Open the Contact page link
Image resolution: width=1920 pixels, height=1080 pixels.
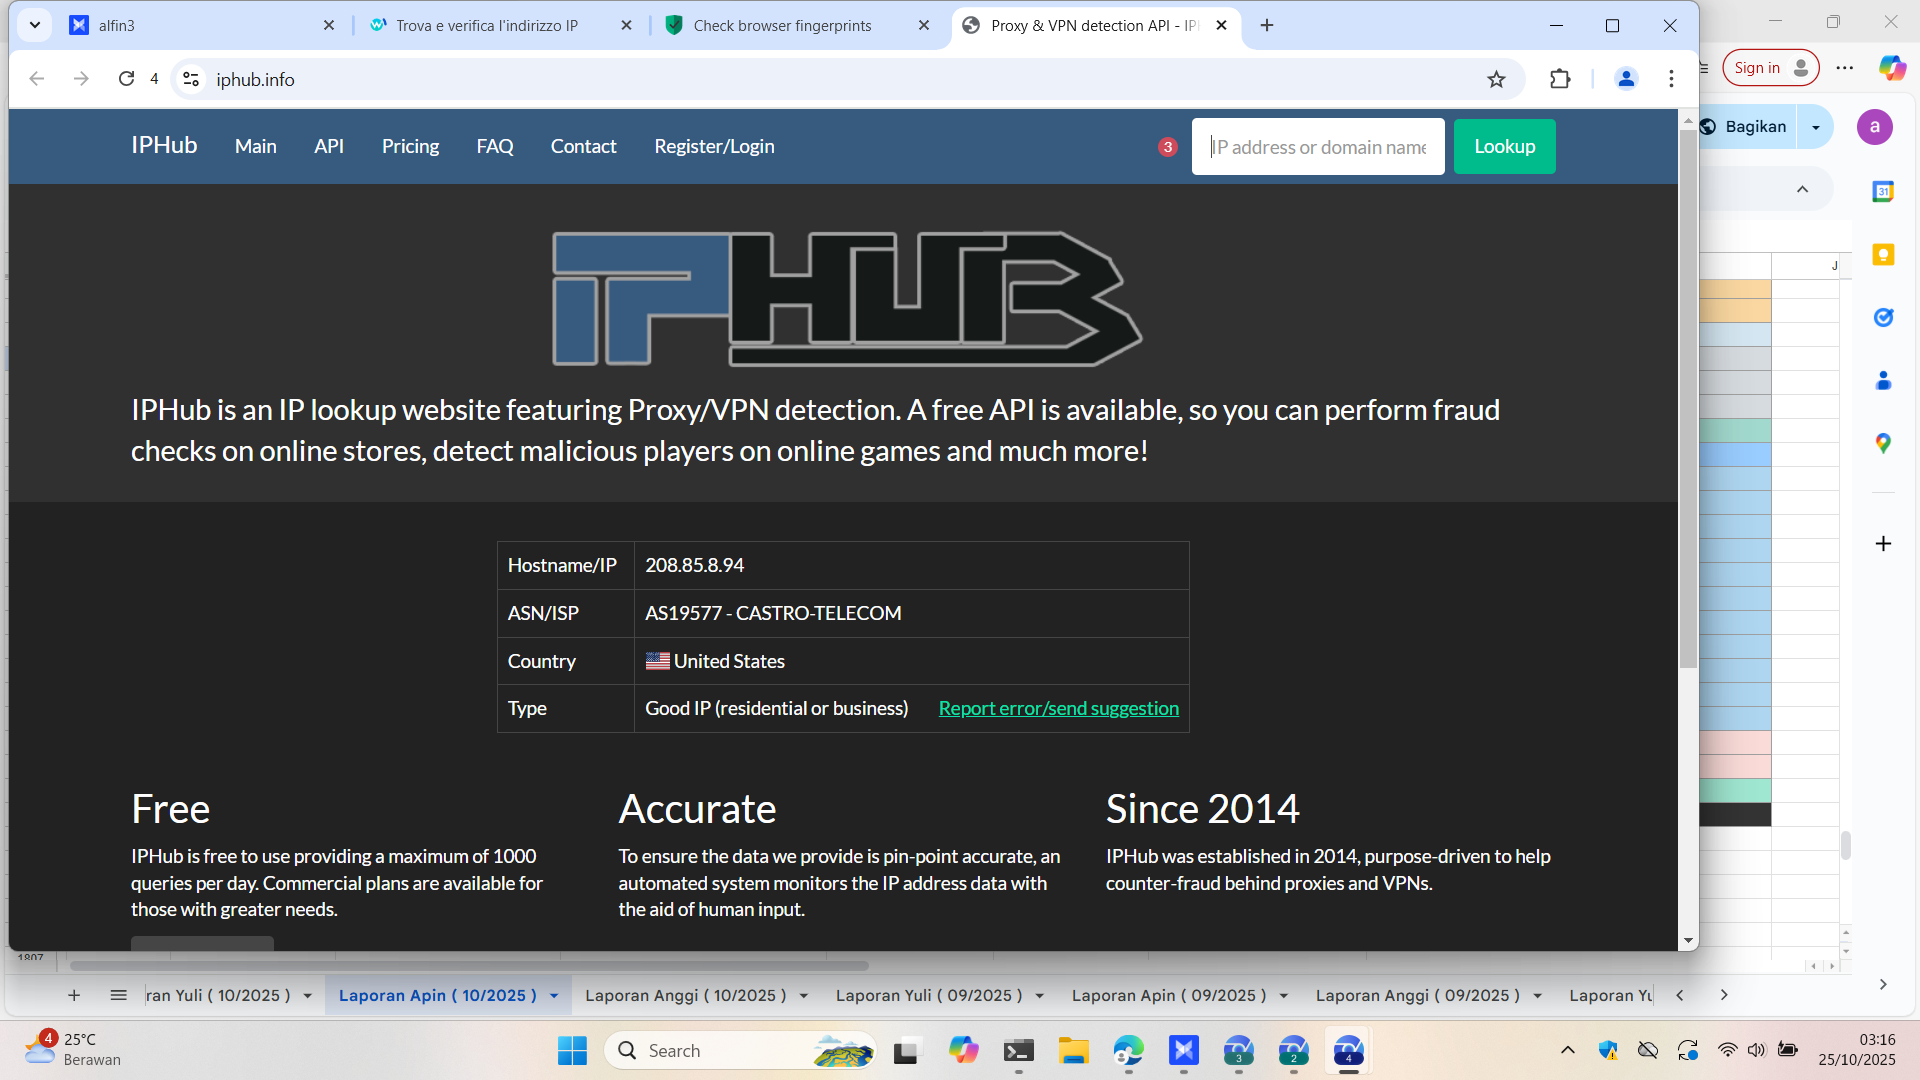(x=583, y=146)
